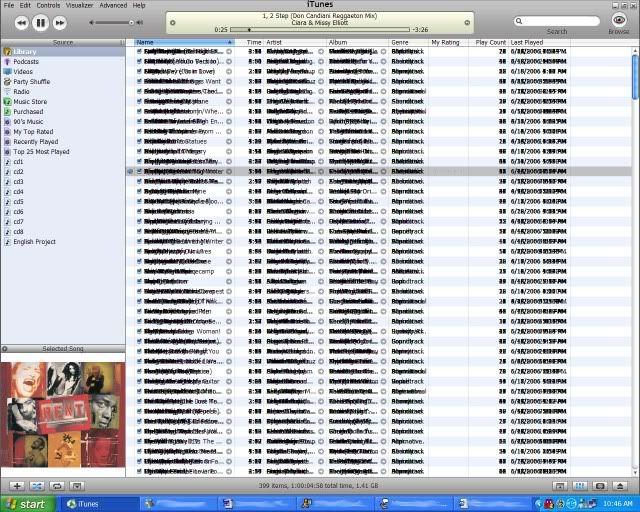The height and width of the screenshot is (512, 640).
Task: Uncheck the song ending in camp
Action: pos(139,272)
